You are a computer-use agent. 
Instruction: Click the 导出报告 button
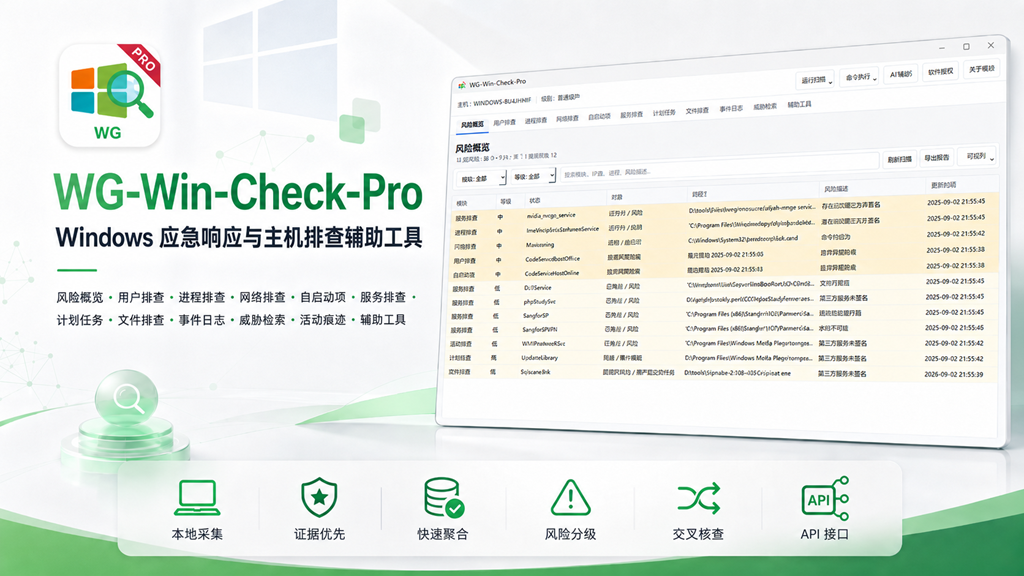tap(936, 157)
